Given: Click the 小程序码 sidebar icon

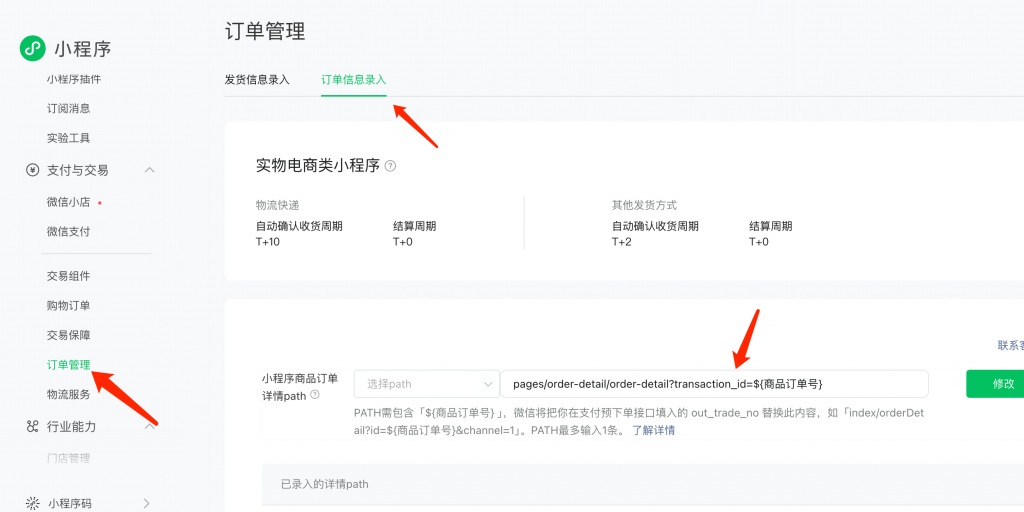Looking at the screenshot, I should pyautogui.click(x=32, y=503).
